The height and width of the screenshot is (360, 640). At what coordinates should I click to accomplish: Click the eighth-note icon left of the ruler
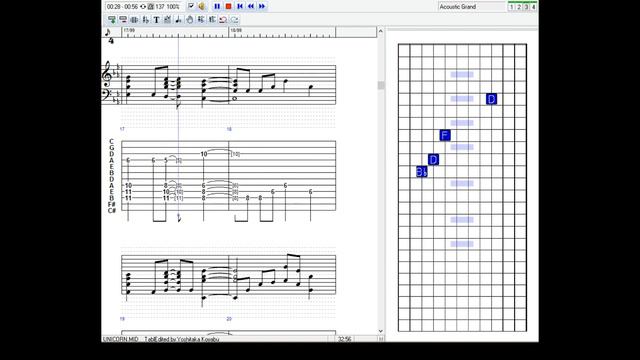(108, 32)
